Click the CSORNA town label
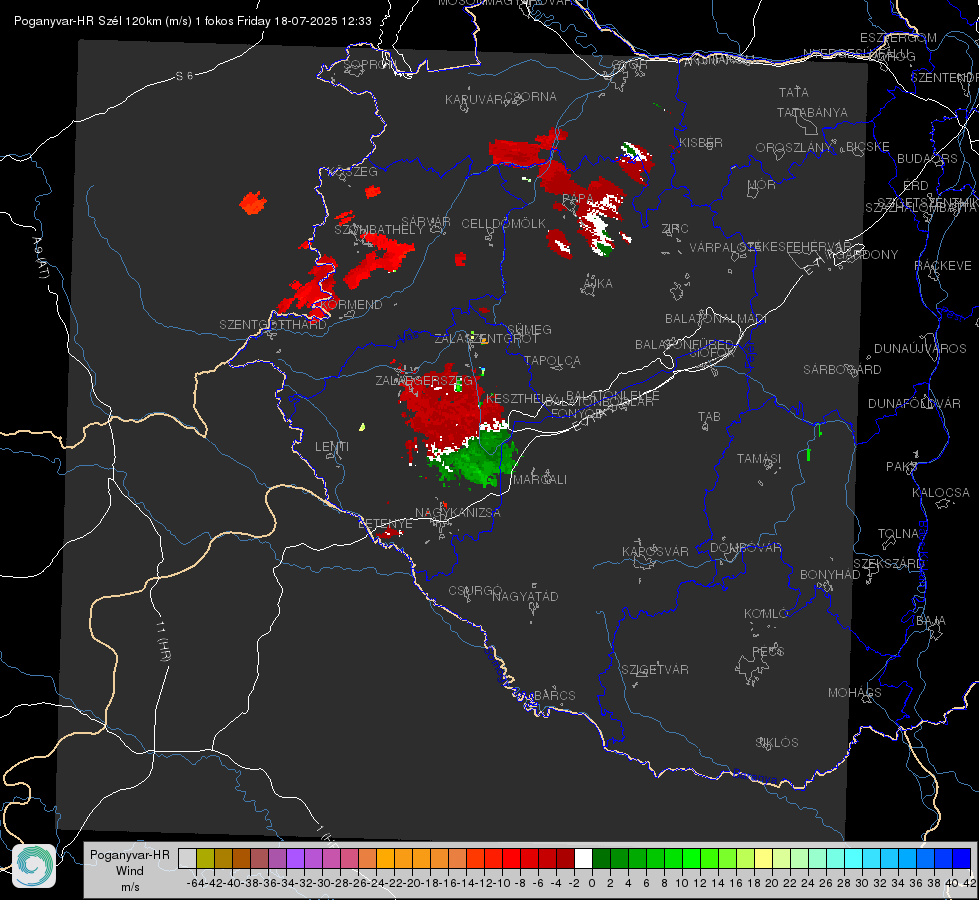Image resolution: width=979 pixels, height=900 pixels. pyautogui.click(x=531, y=96)
